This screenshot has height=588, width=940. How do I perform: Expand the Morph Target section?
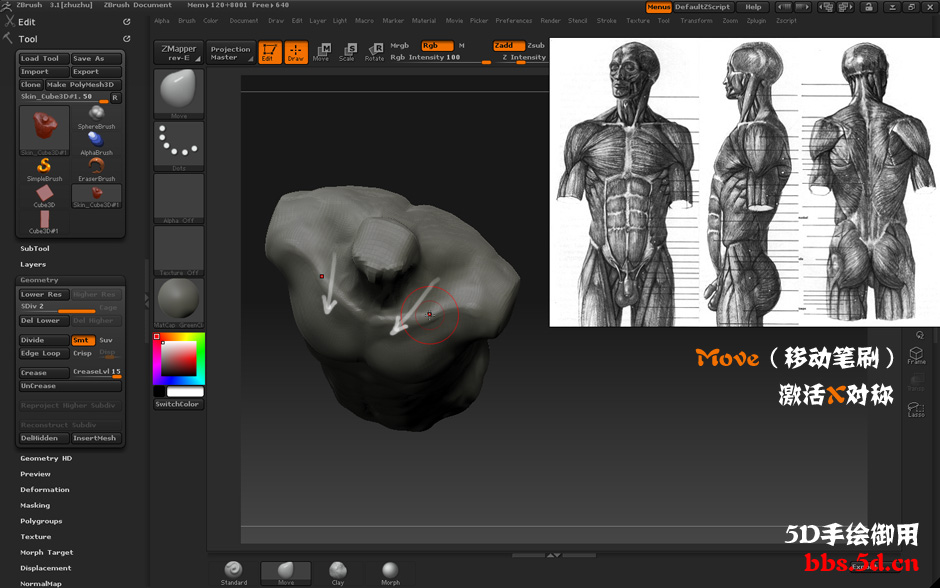point(47,553)
